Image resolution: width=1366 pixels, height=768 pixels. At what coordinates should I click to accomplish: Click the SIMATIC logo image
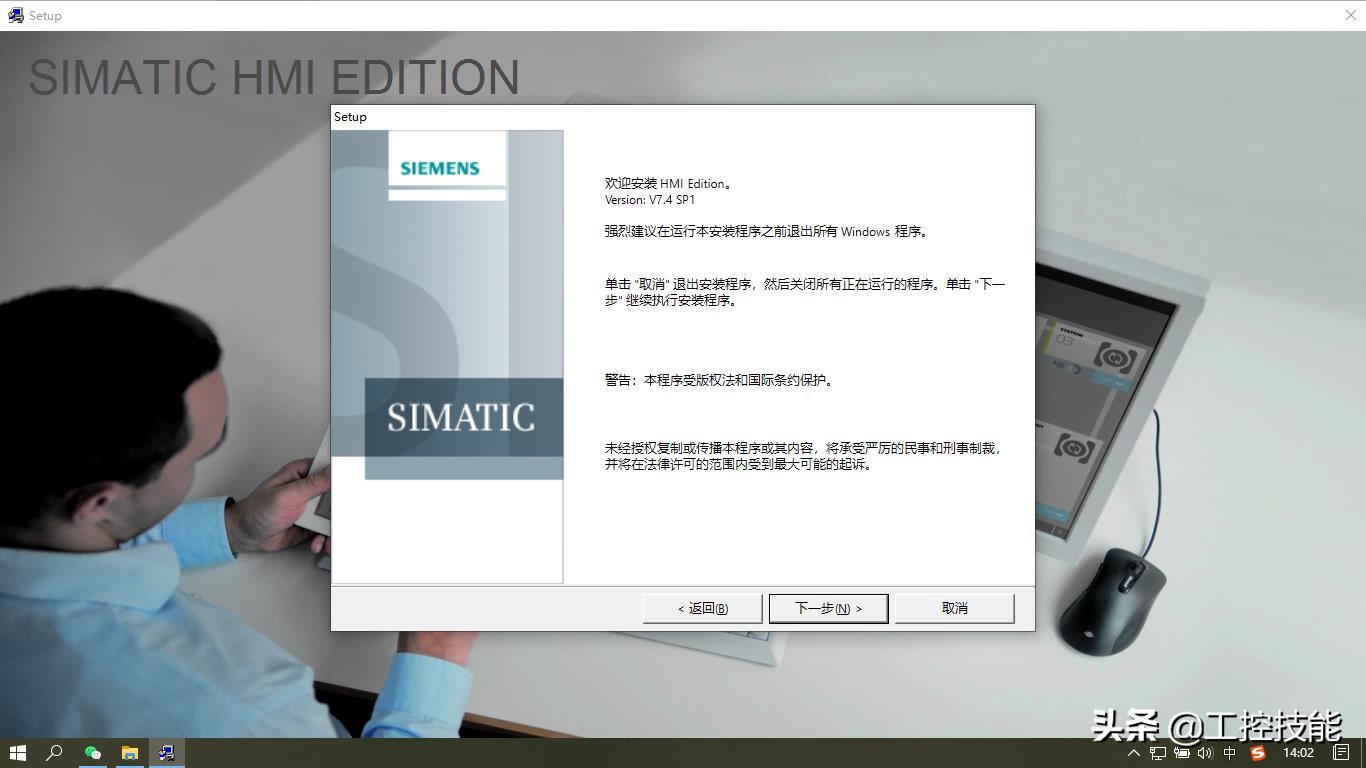tap(462, 417)
